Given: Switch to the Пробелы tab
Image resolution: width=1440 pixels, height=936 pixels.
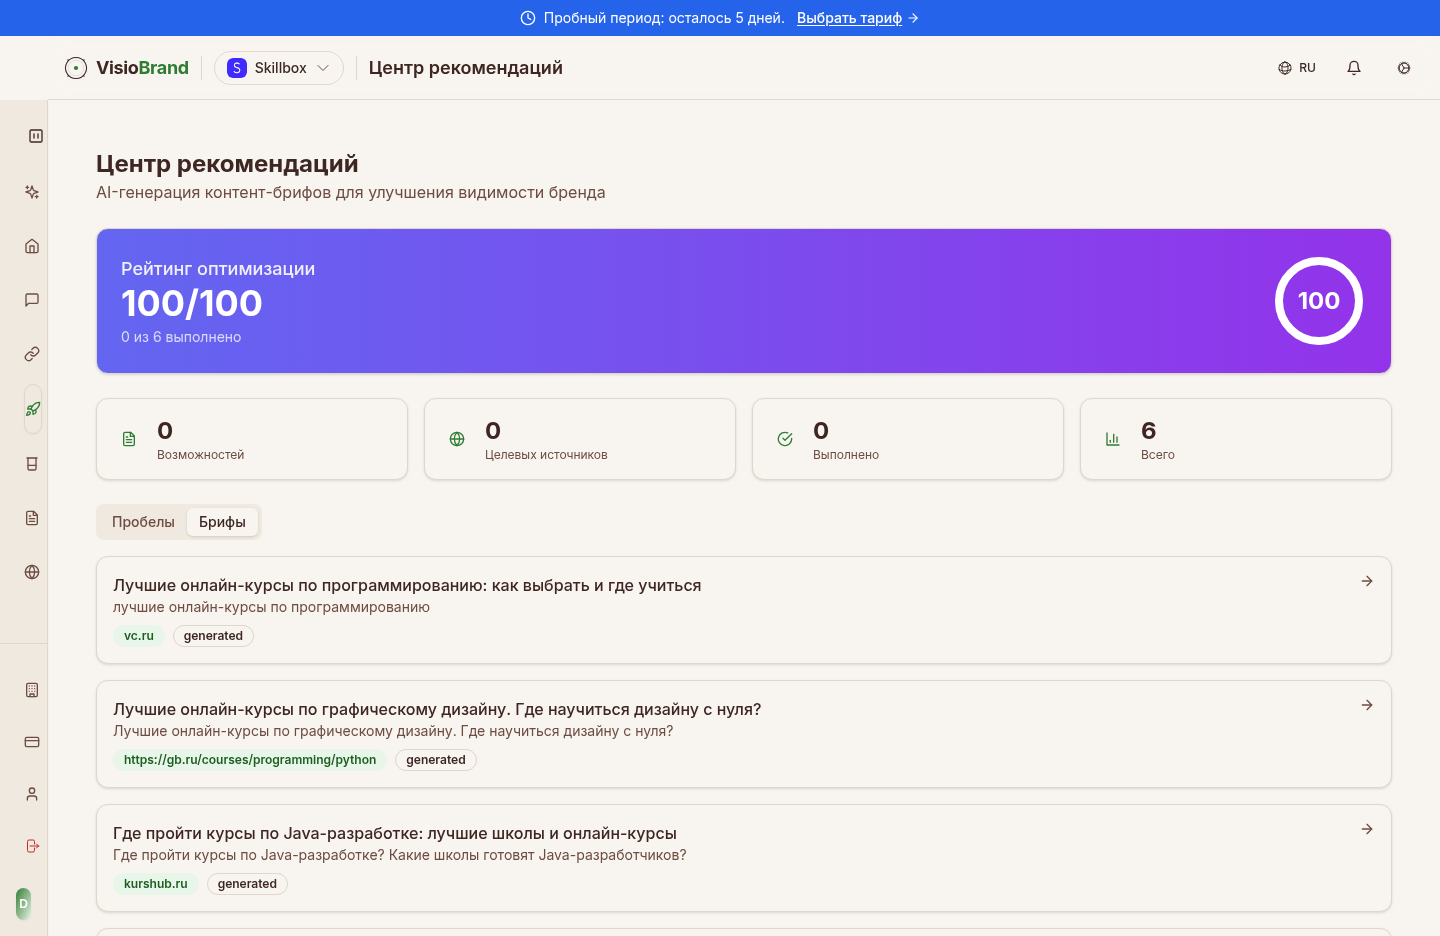Looking at the screenshot, I should click(143, 521).
